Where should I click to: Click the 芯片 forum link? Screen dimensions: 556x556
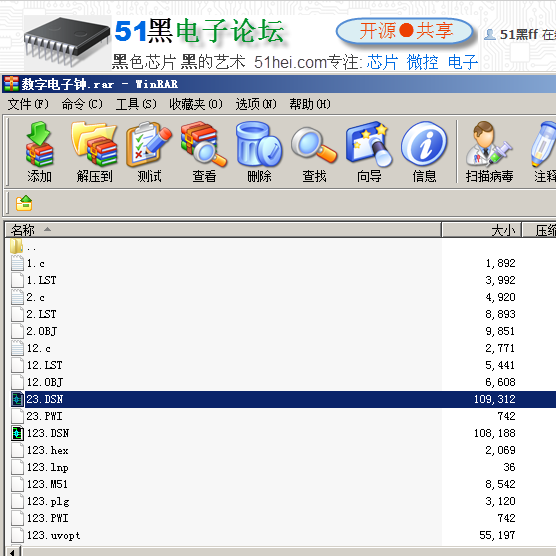point(382,62)
